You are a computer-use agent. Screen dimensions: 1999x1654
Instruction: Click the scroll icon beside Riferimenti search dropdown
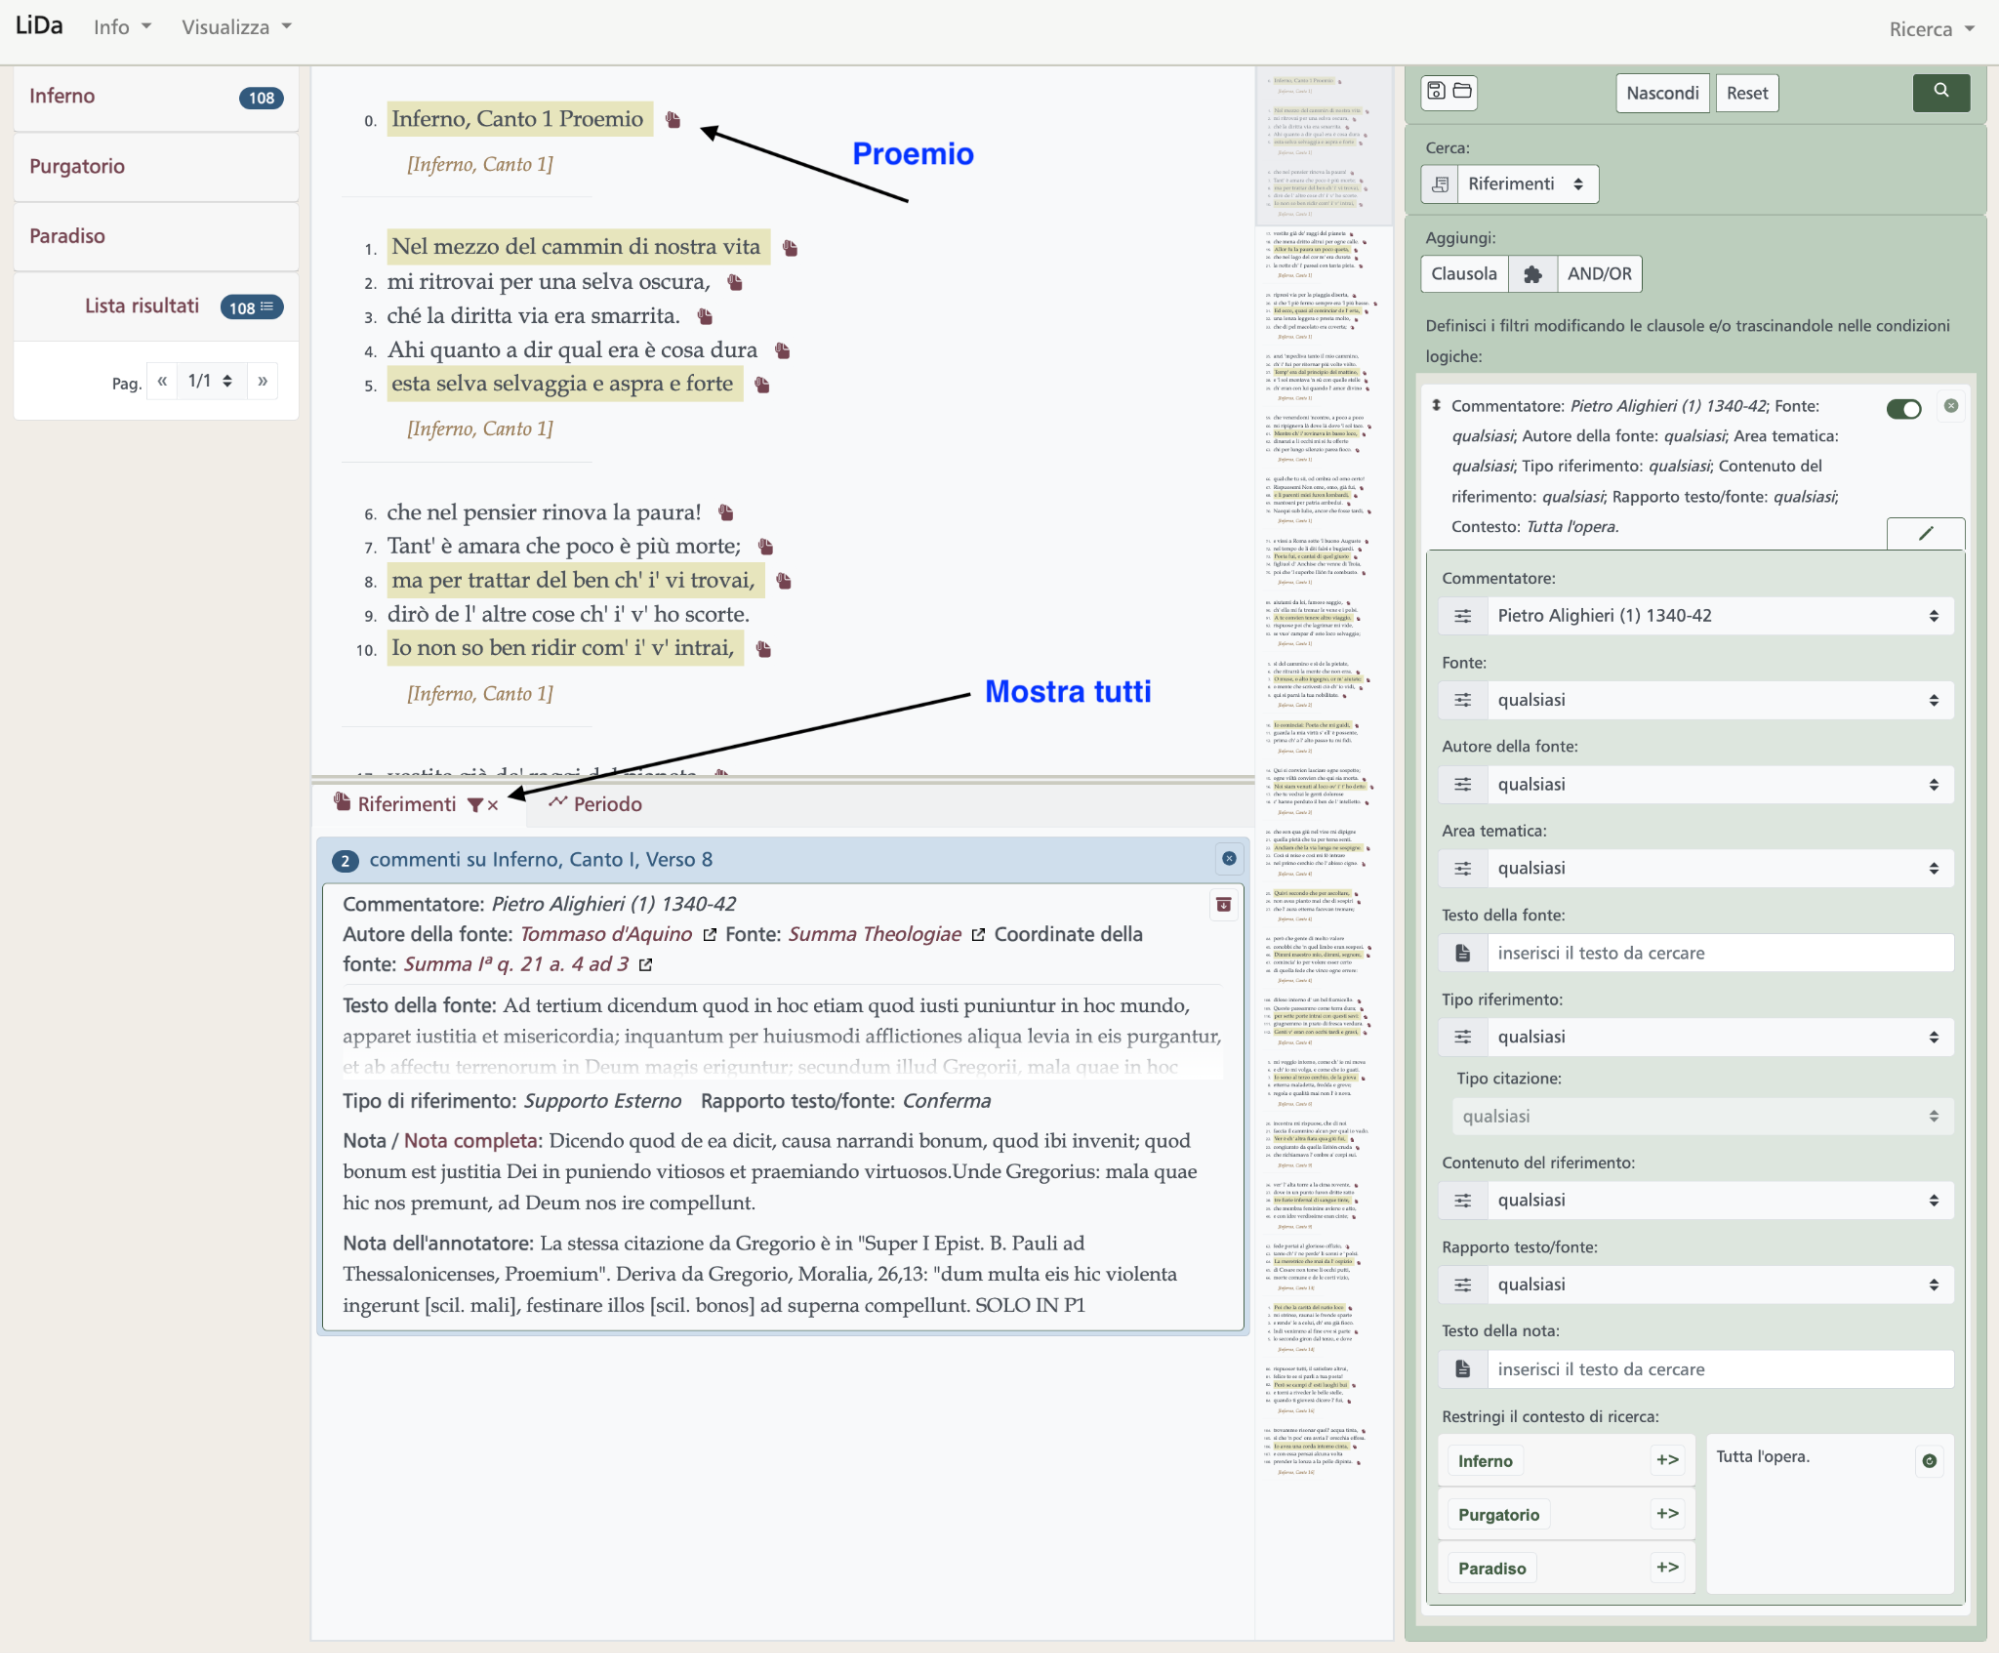click(1440, 184)
